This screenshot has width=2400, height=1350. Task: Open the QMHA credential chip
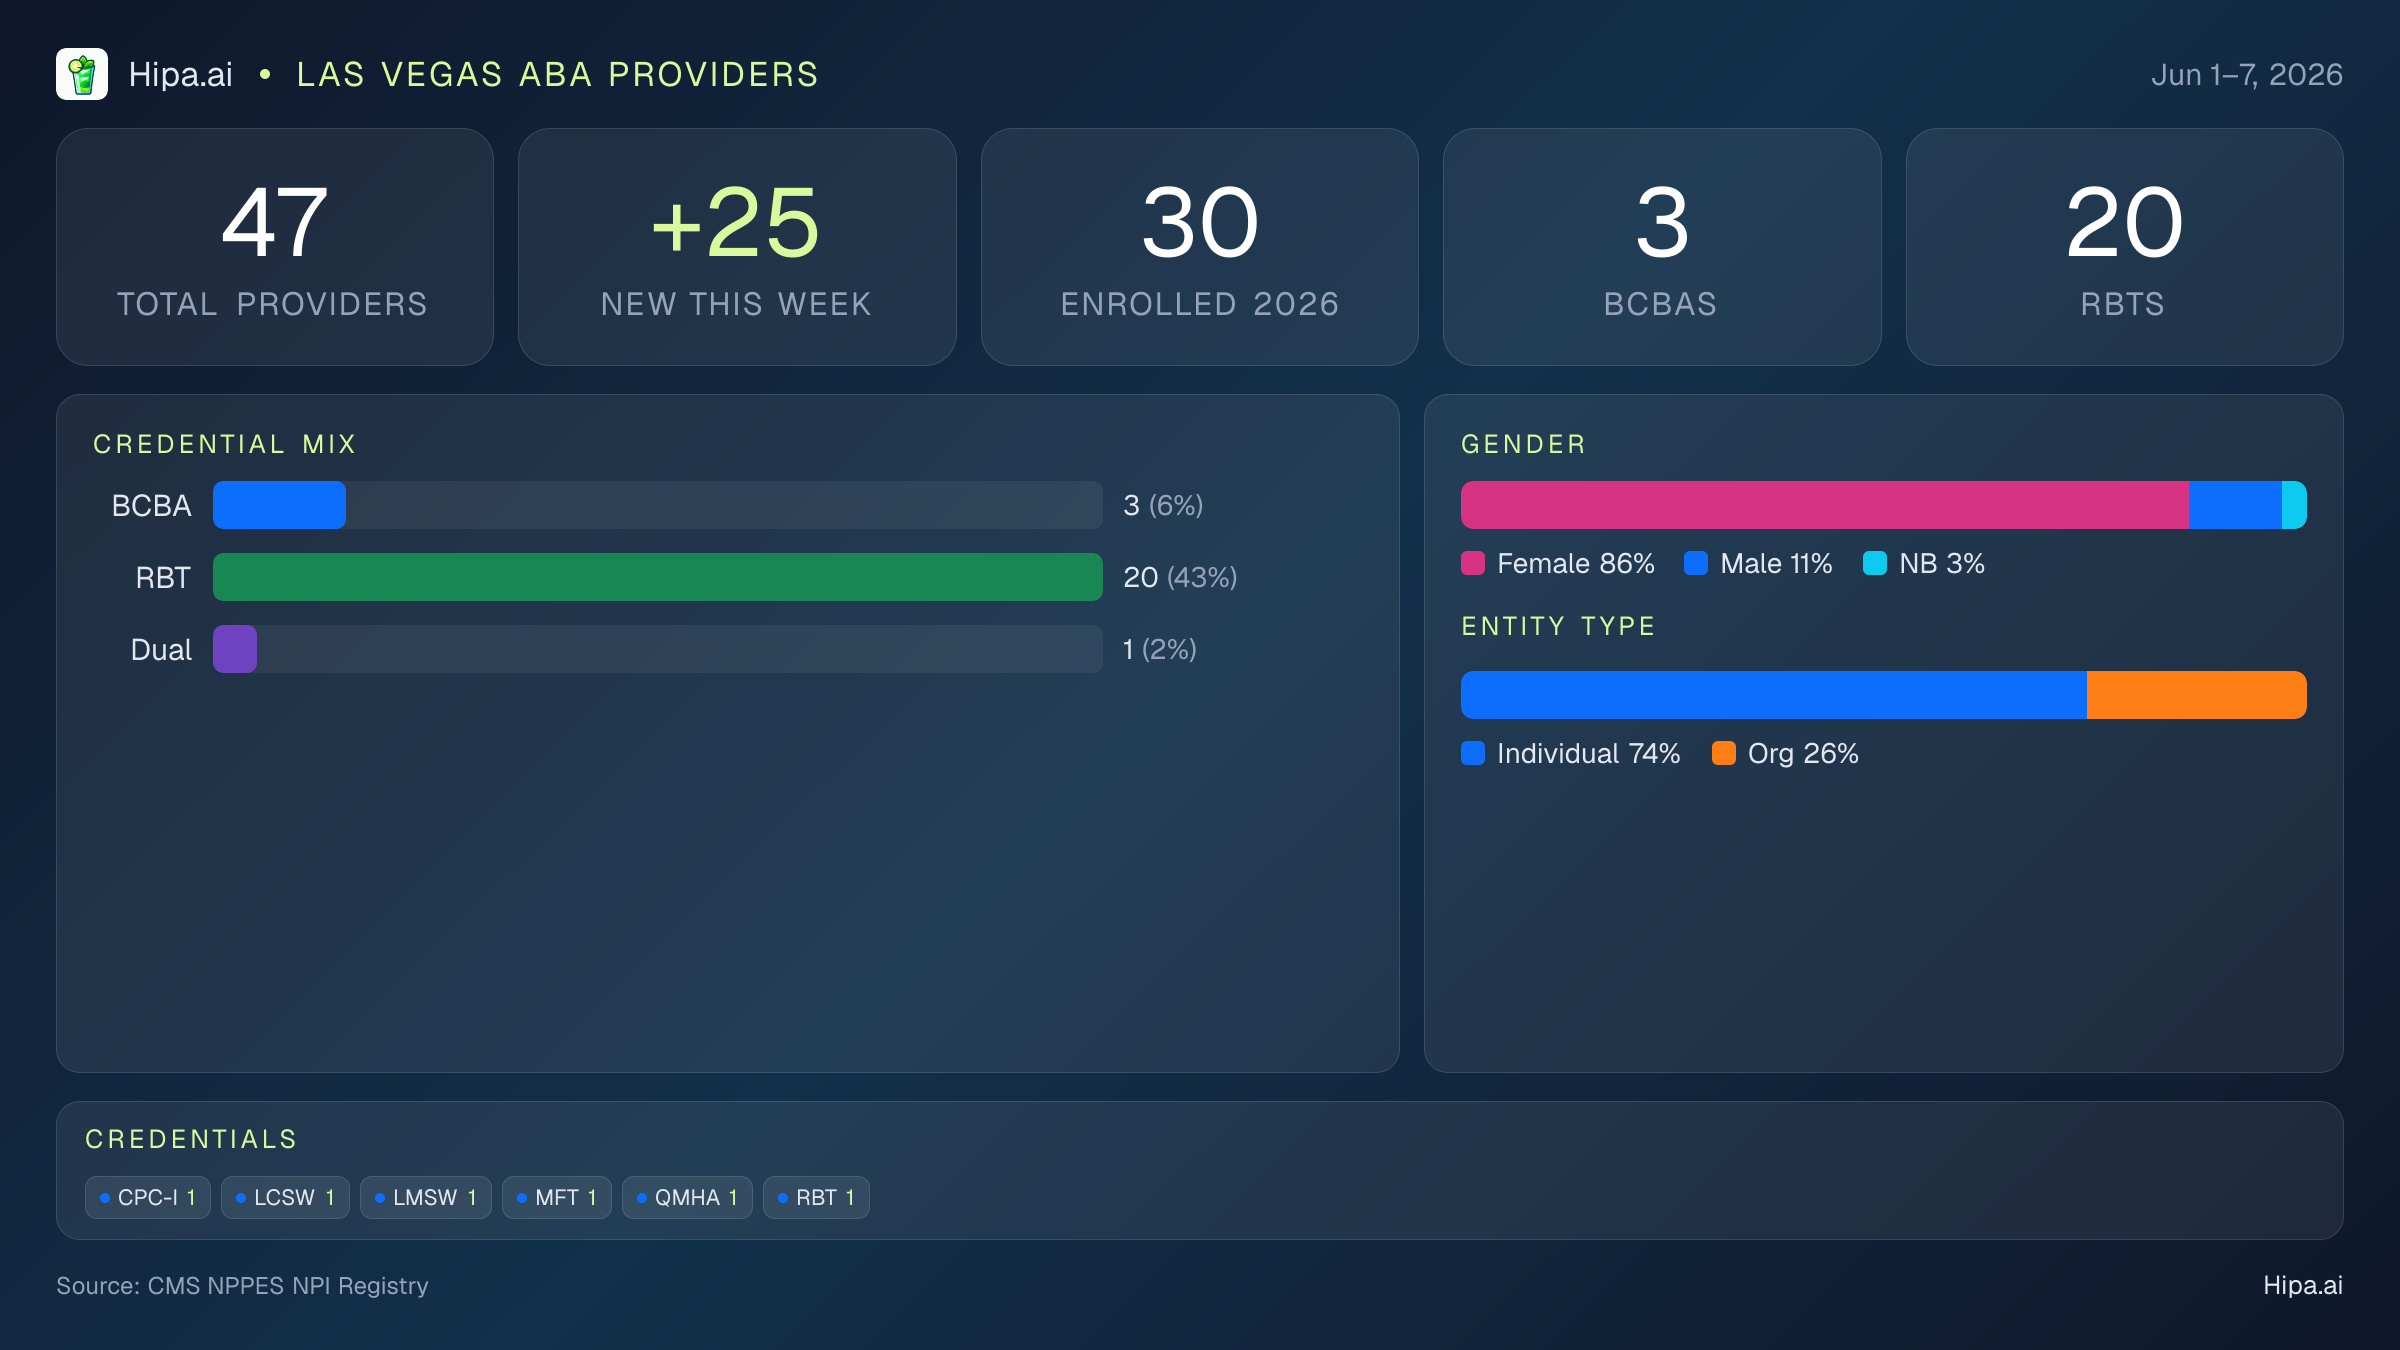click(687, 1197)
